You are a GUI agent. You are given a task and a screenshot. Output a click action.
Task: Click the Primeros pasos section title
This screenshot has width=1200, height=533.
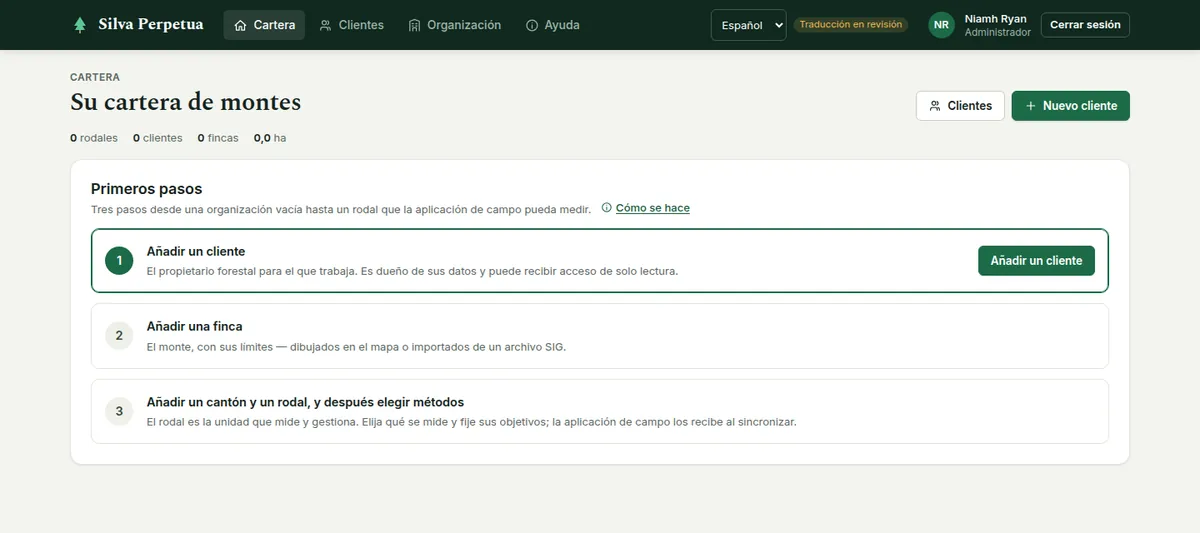[x=146, y=188]
